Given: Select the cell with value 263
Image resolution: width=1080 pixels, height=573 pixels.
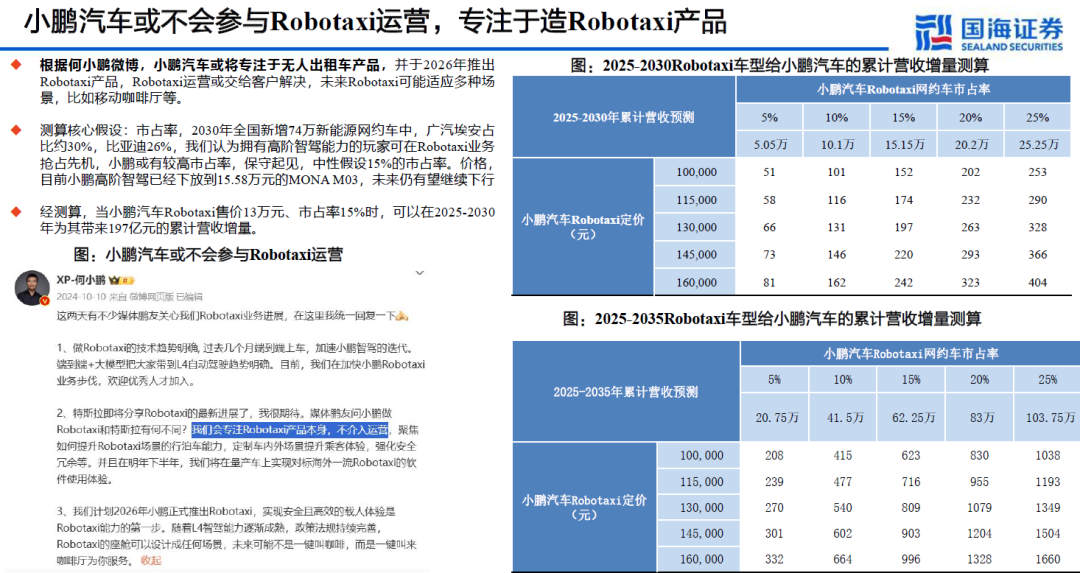Looking at the screenshot, I should (x=970, y=227).
